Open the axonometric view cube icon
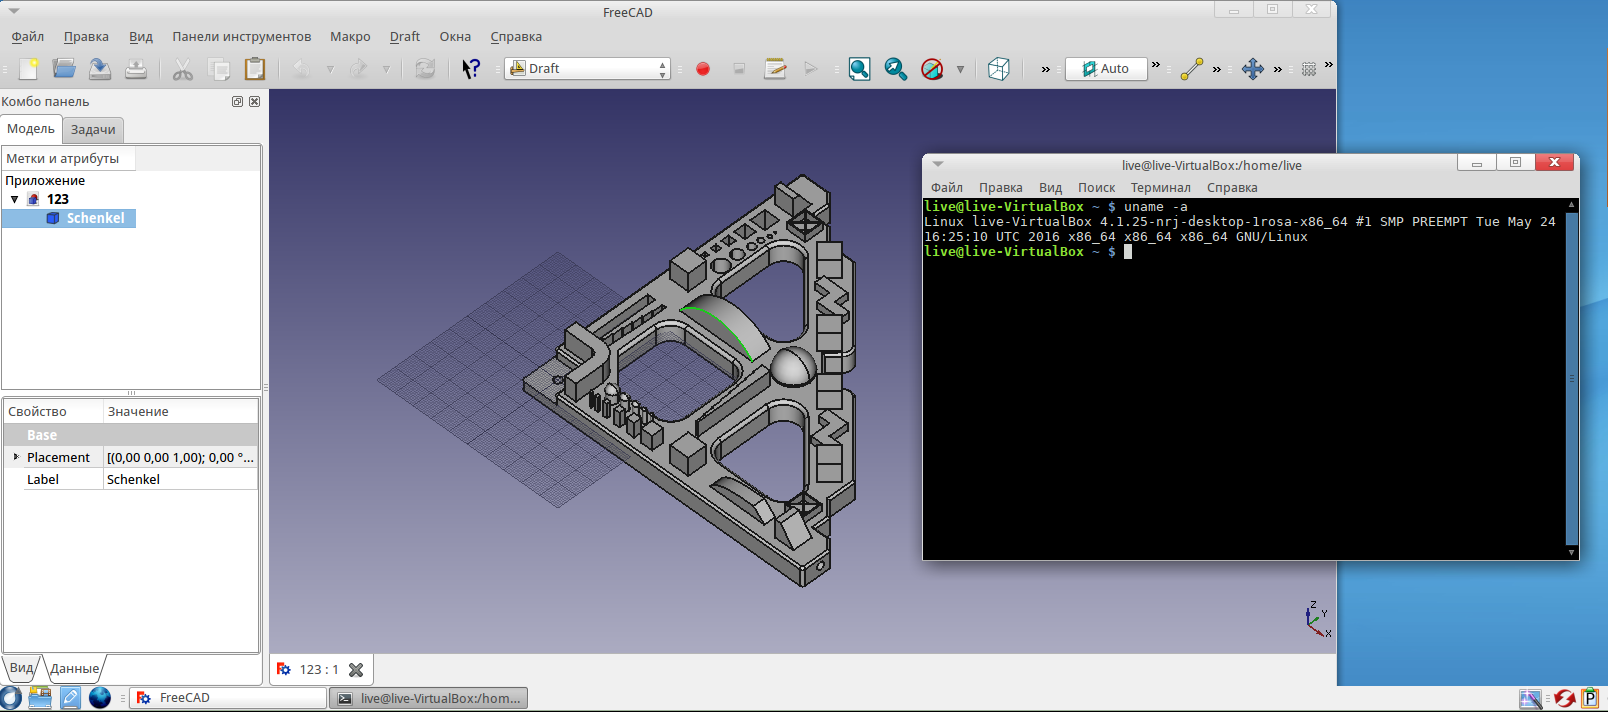This screenshot has height=712, width=1608. [998, 69]
